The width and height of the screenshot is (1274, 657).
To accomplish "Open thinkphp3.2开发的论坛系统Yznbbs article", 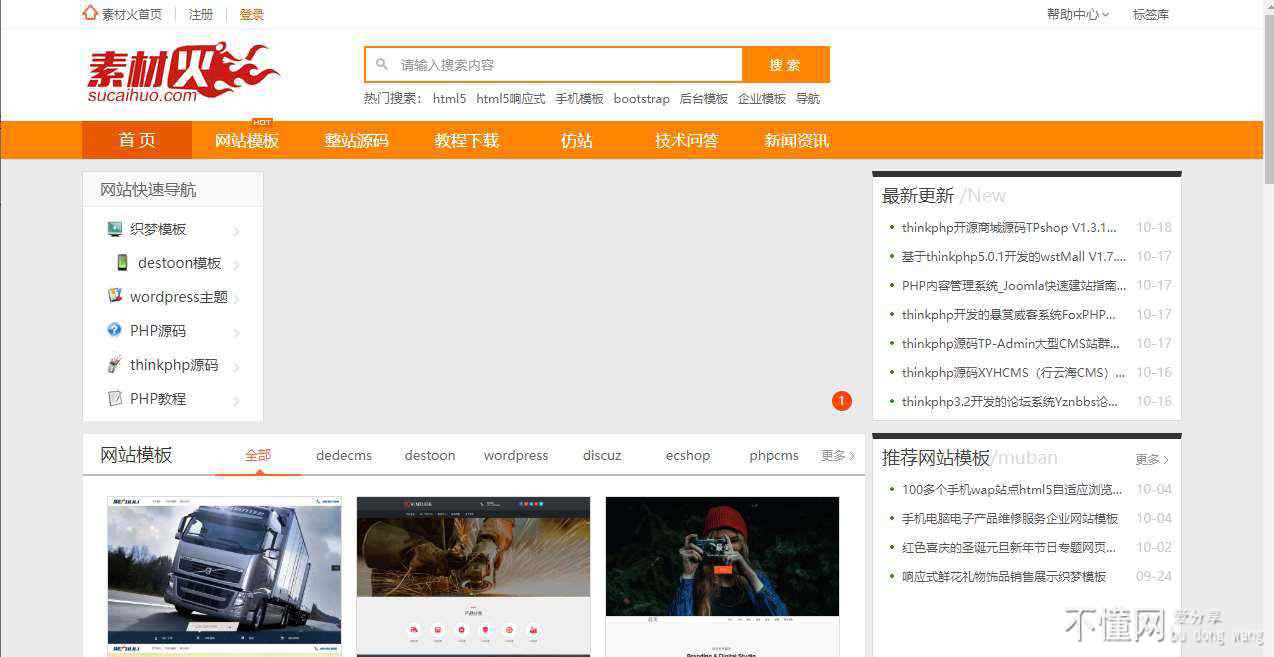I will coord(1010,401).
